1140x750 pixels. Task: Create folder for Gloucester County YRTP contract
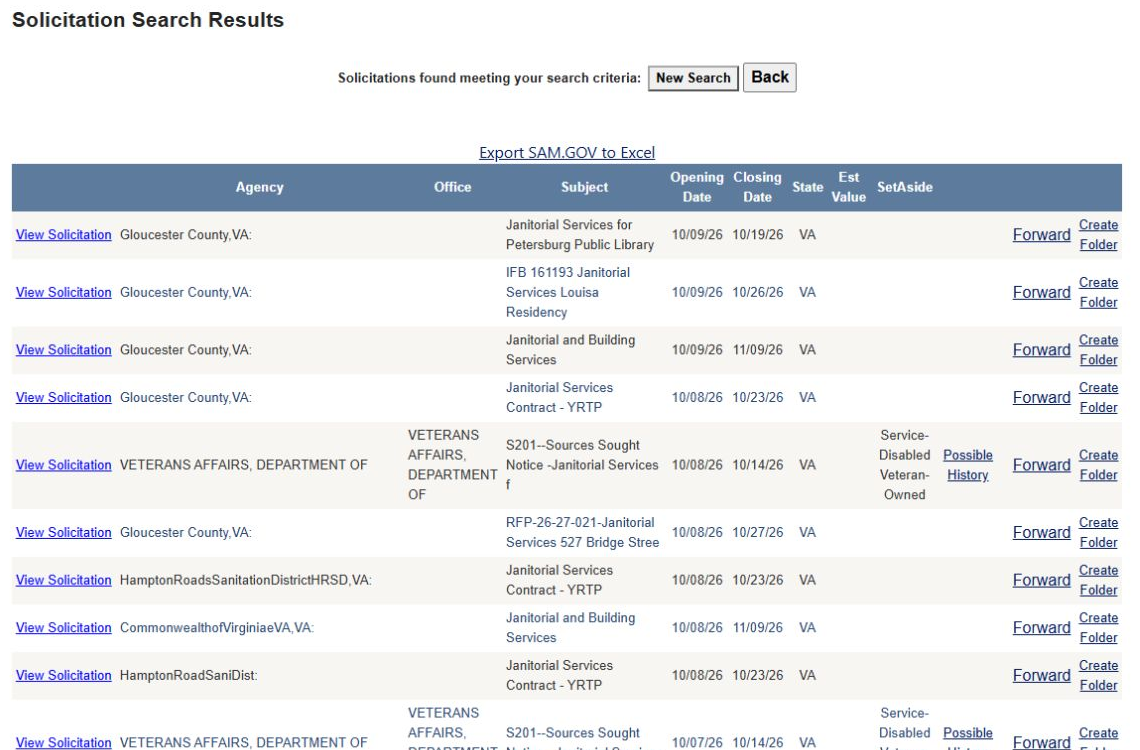pos(1098,398)
